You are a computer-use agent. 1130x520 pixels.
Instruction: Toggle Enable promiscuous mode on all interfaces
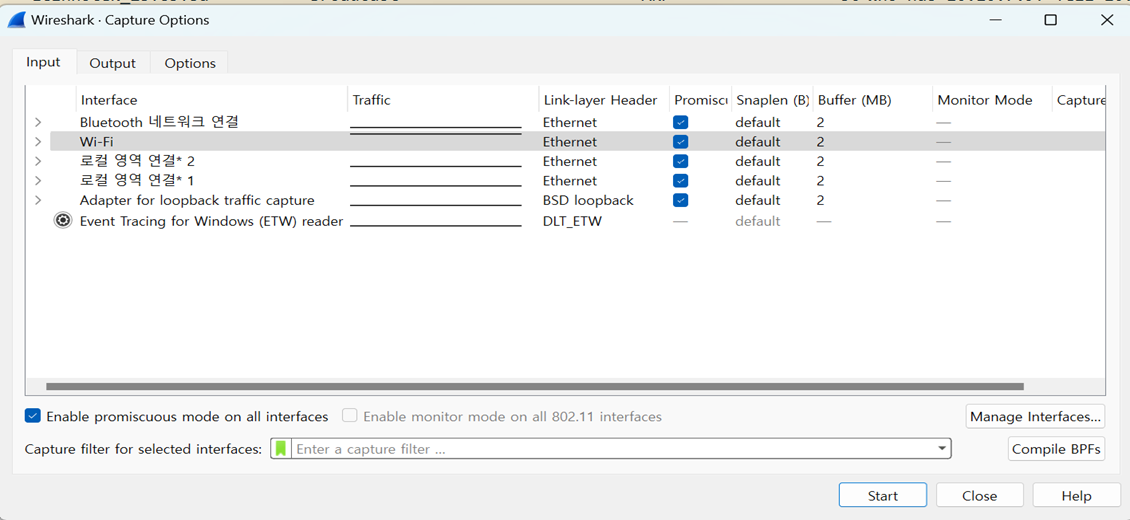coord(33,416)
